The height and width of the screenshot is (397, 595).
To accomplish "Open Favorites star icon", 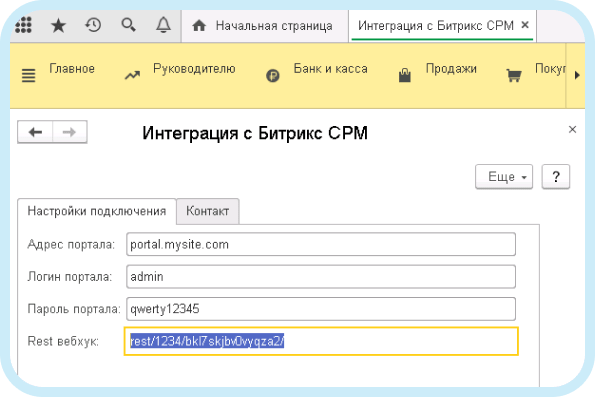I will click(58, 25).
